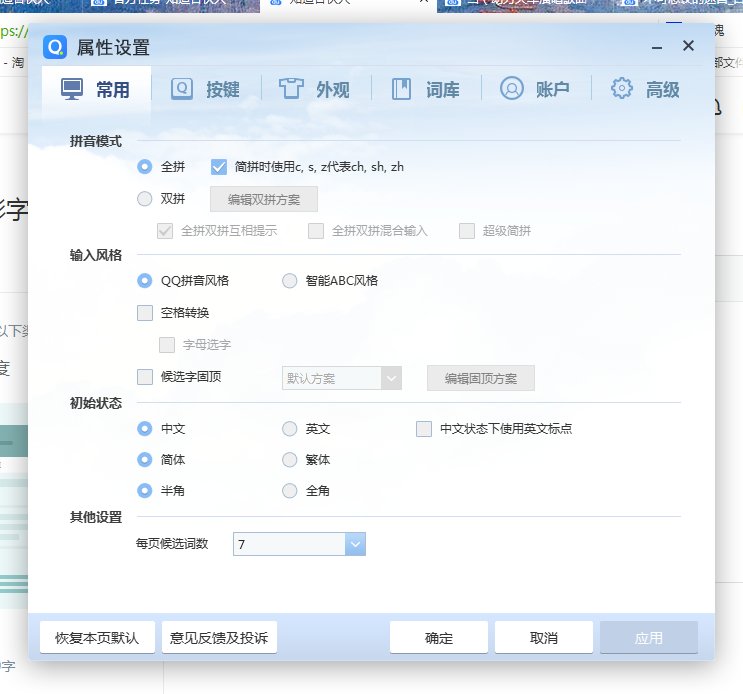The width and height of the screenshot is (743, 694).
Task: Click the user avatar icon of 账户 tab
Action: 512,88
